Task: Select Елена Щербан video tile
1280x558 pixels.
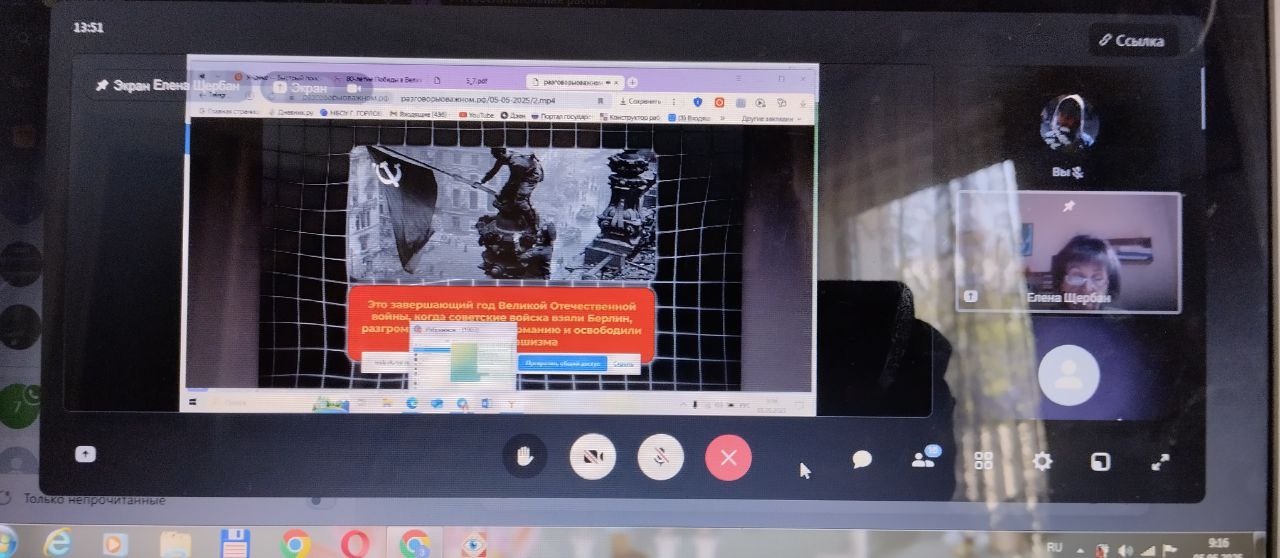Action: [1068, 252]
